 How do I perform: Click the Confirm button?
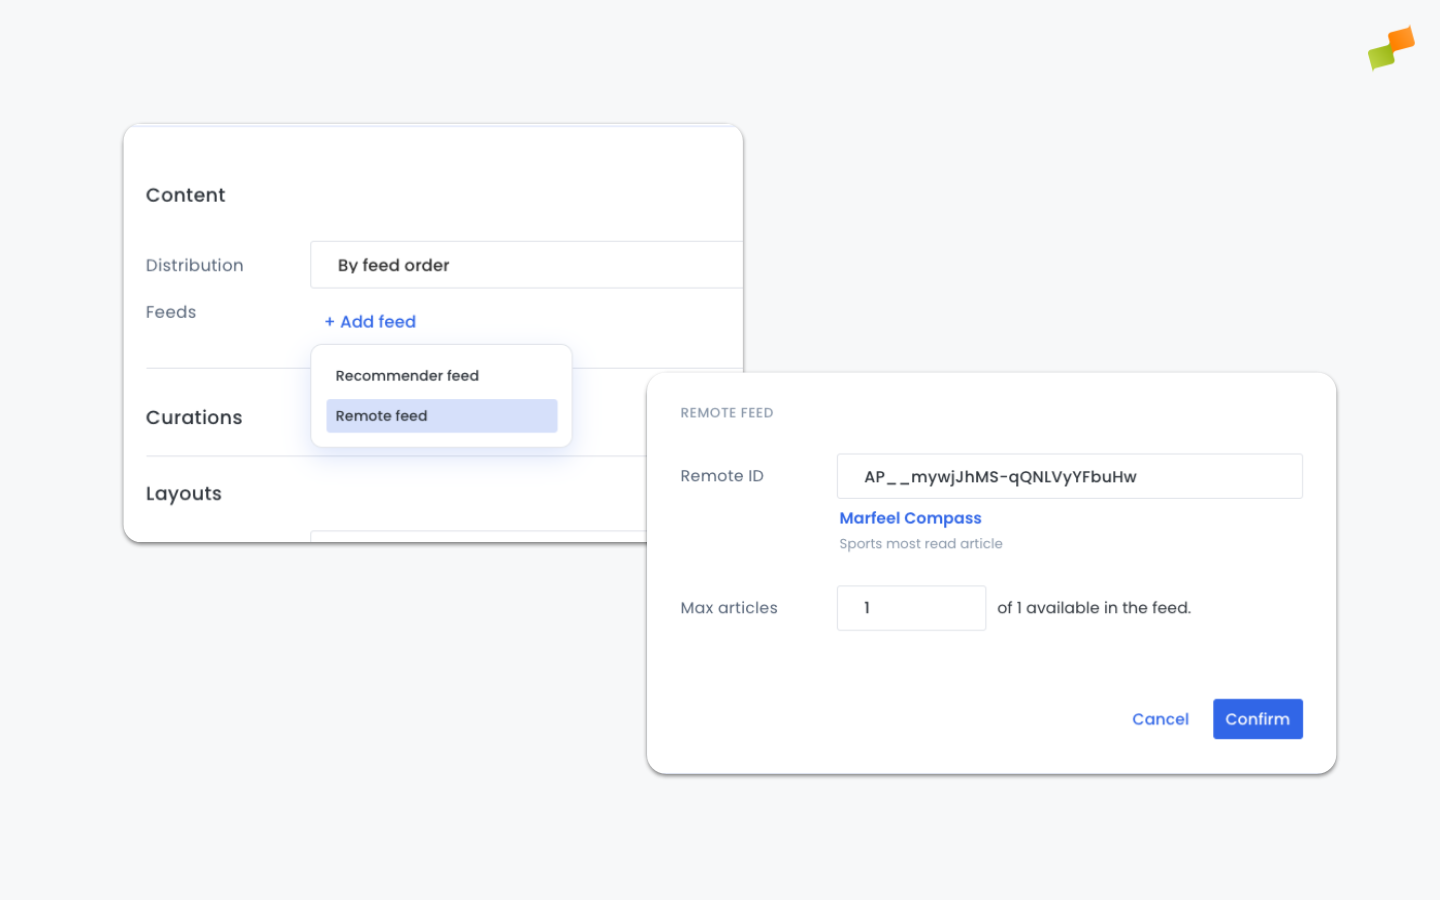[1257, 719]
